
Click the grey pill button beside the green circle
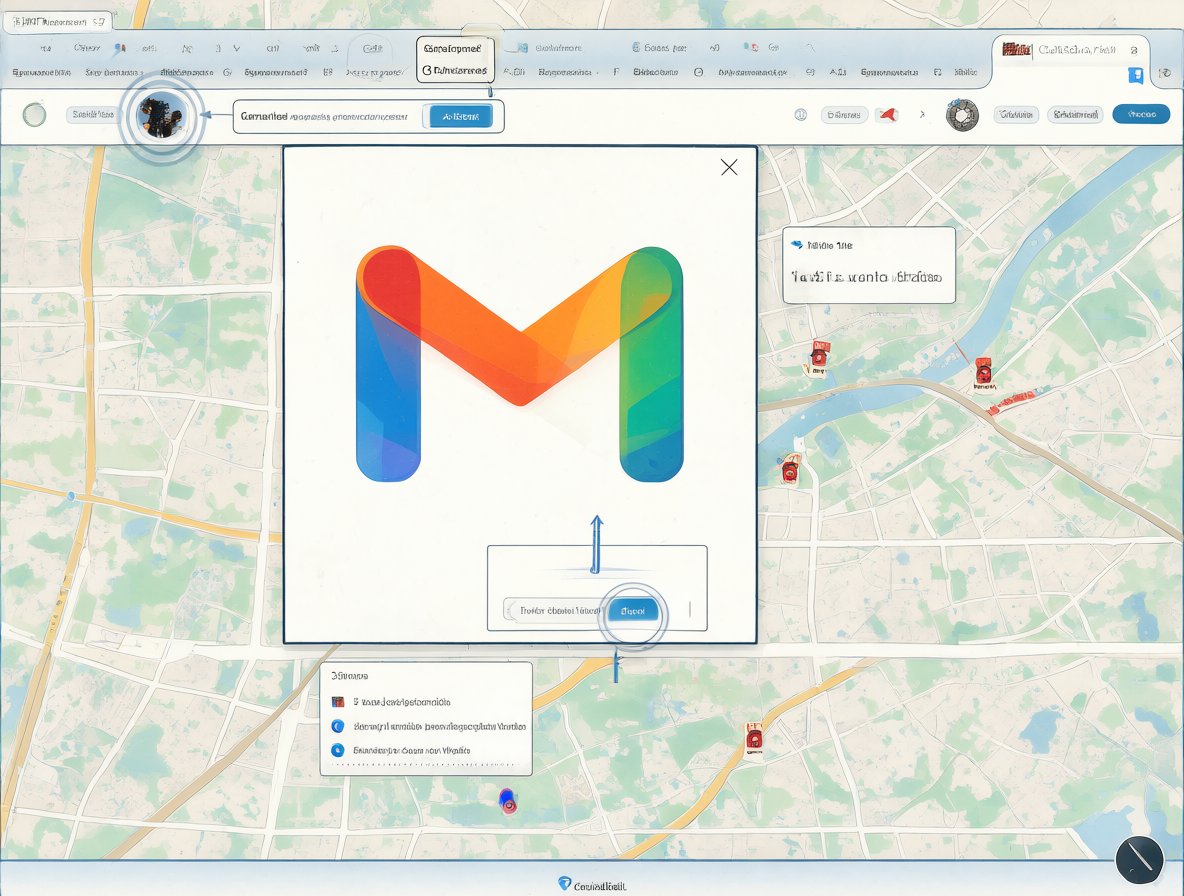coord(92,115)
